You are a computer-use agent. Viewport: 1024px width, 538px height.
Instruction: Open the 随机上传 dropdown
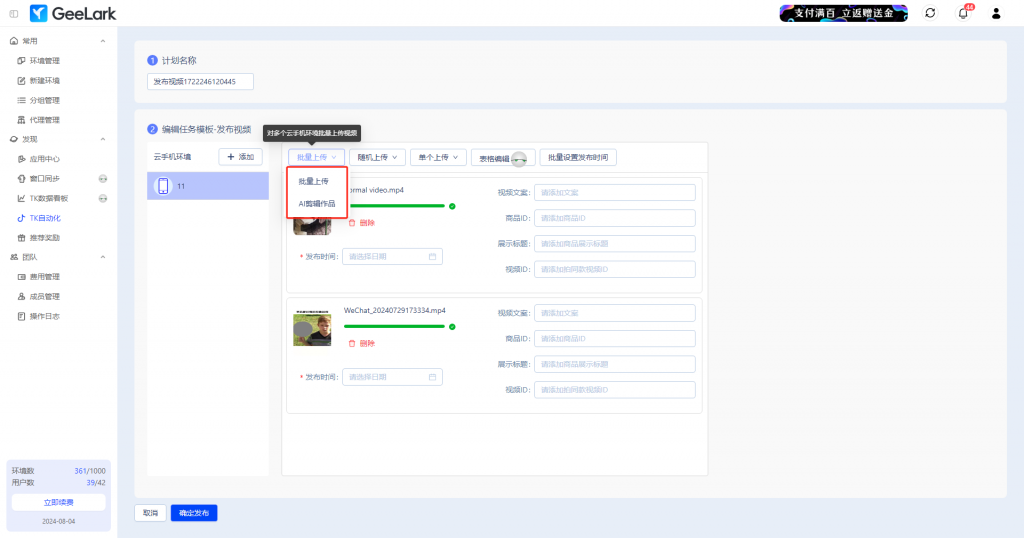[x=379, y=157]
